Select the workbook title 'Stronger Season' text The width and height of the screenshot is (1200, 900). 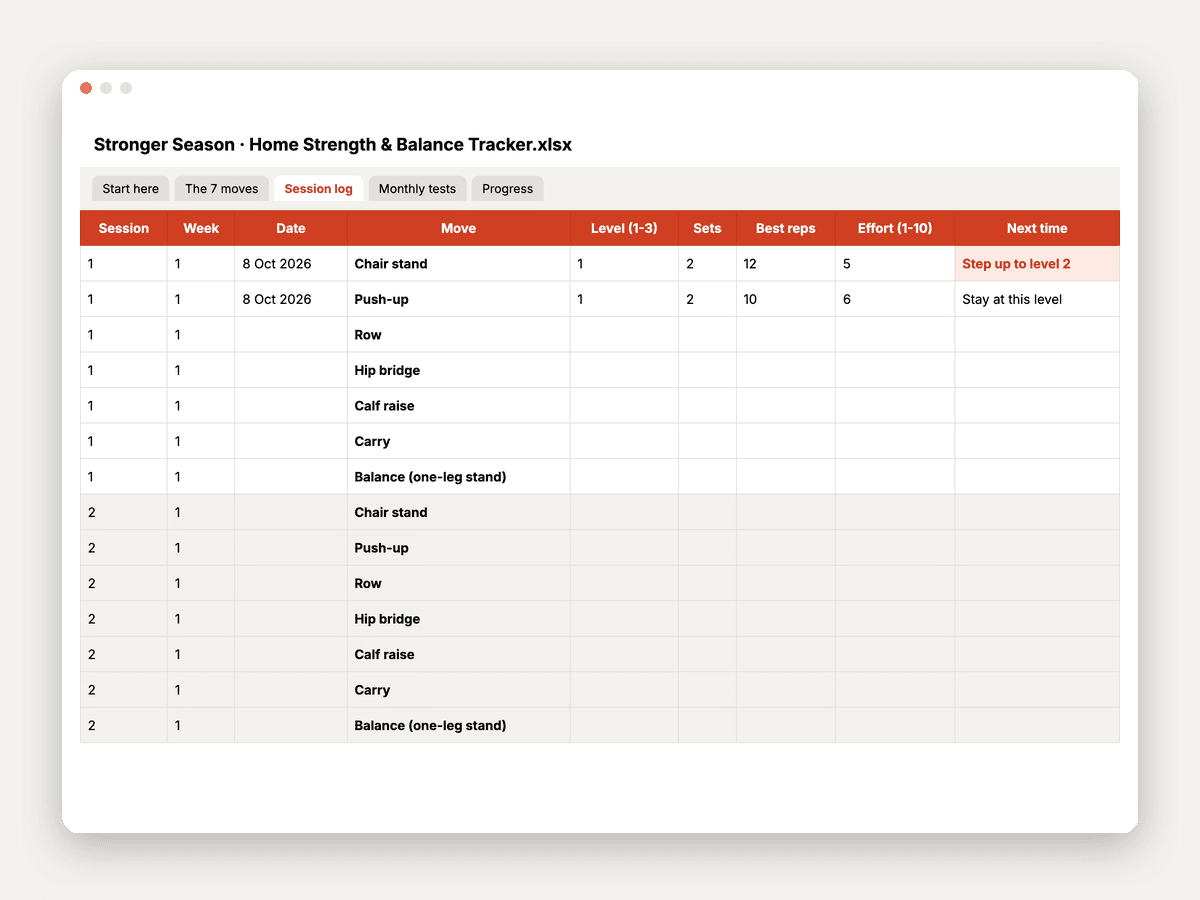click(164, 145)
